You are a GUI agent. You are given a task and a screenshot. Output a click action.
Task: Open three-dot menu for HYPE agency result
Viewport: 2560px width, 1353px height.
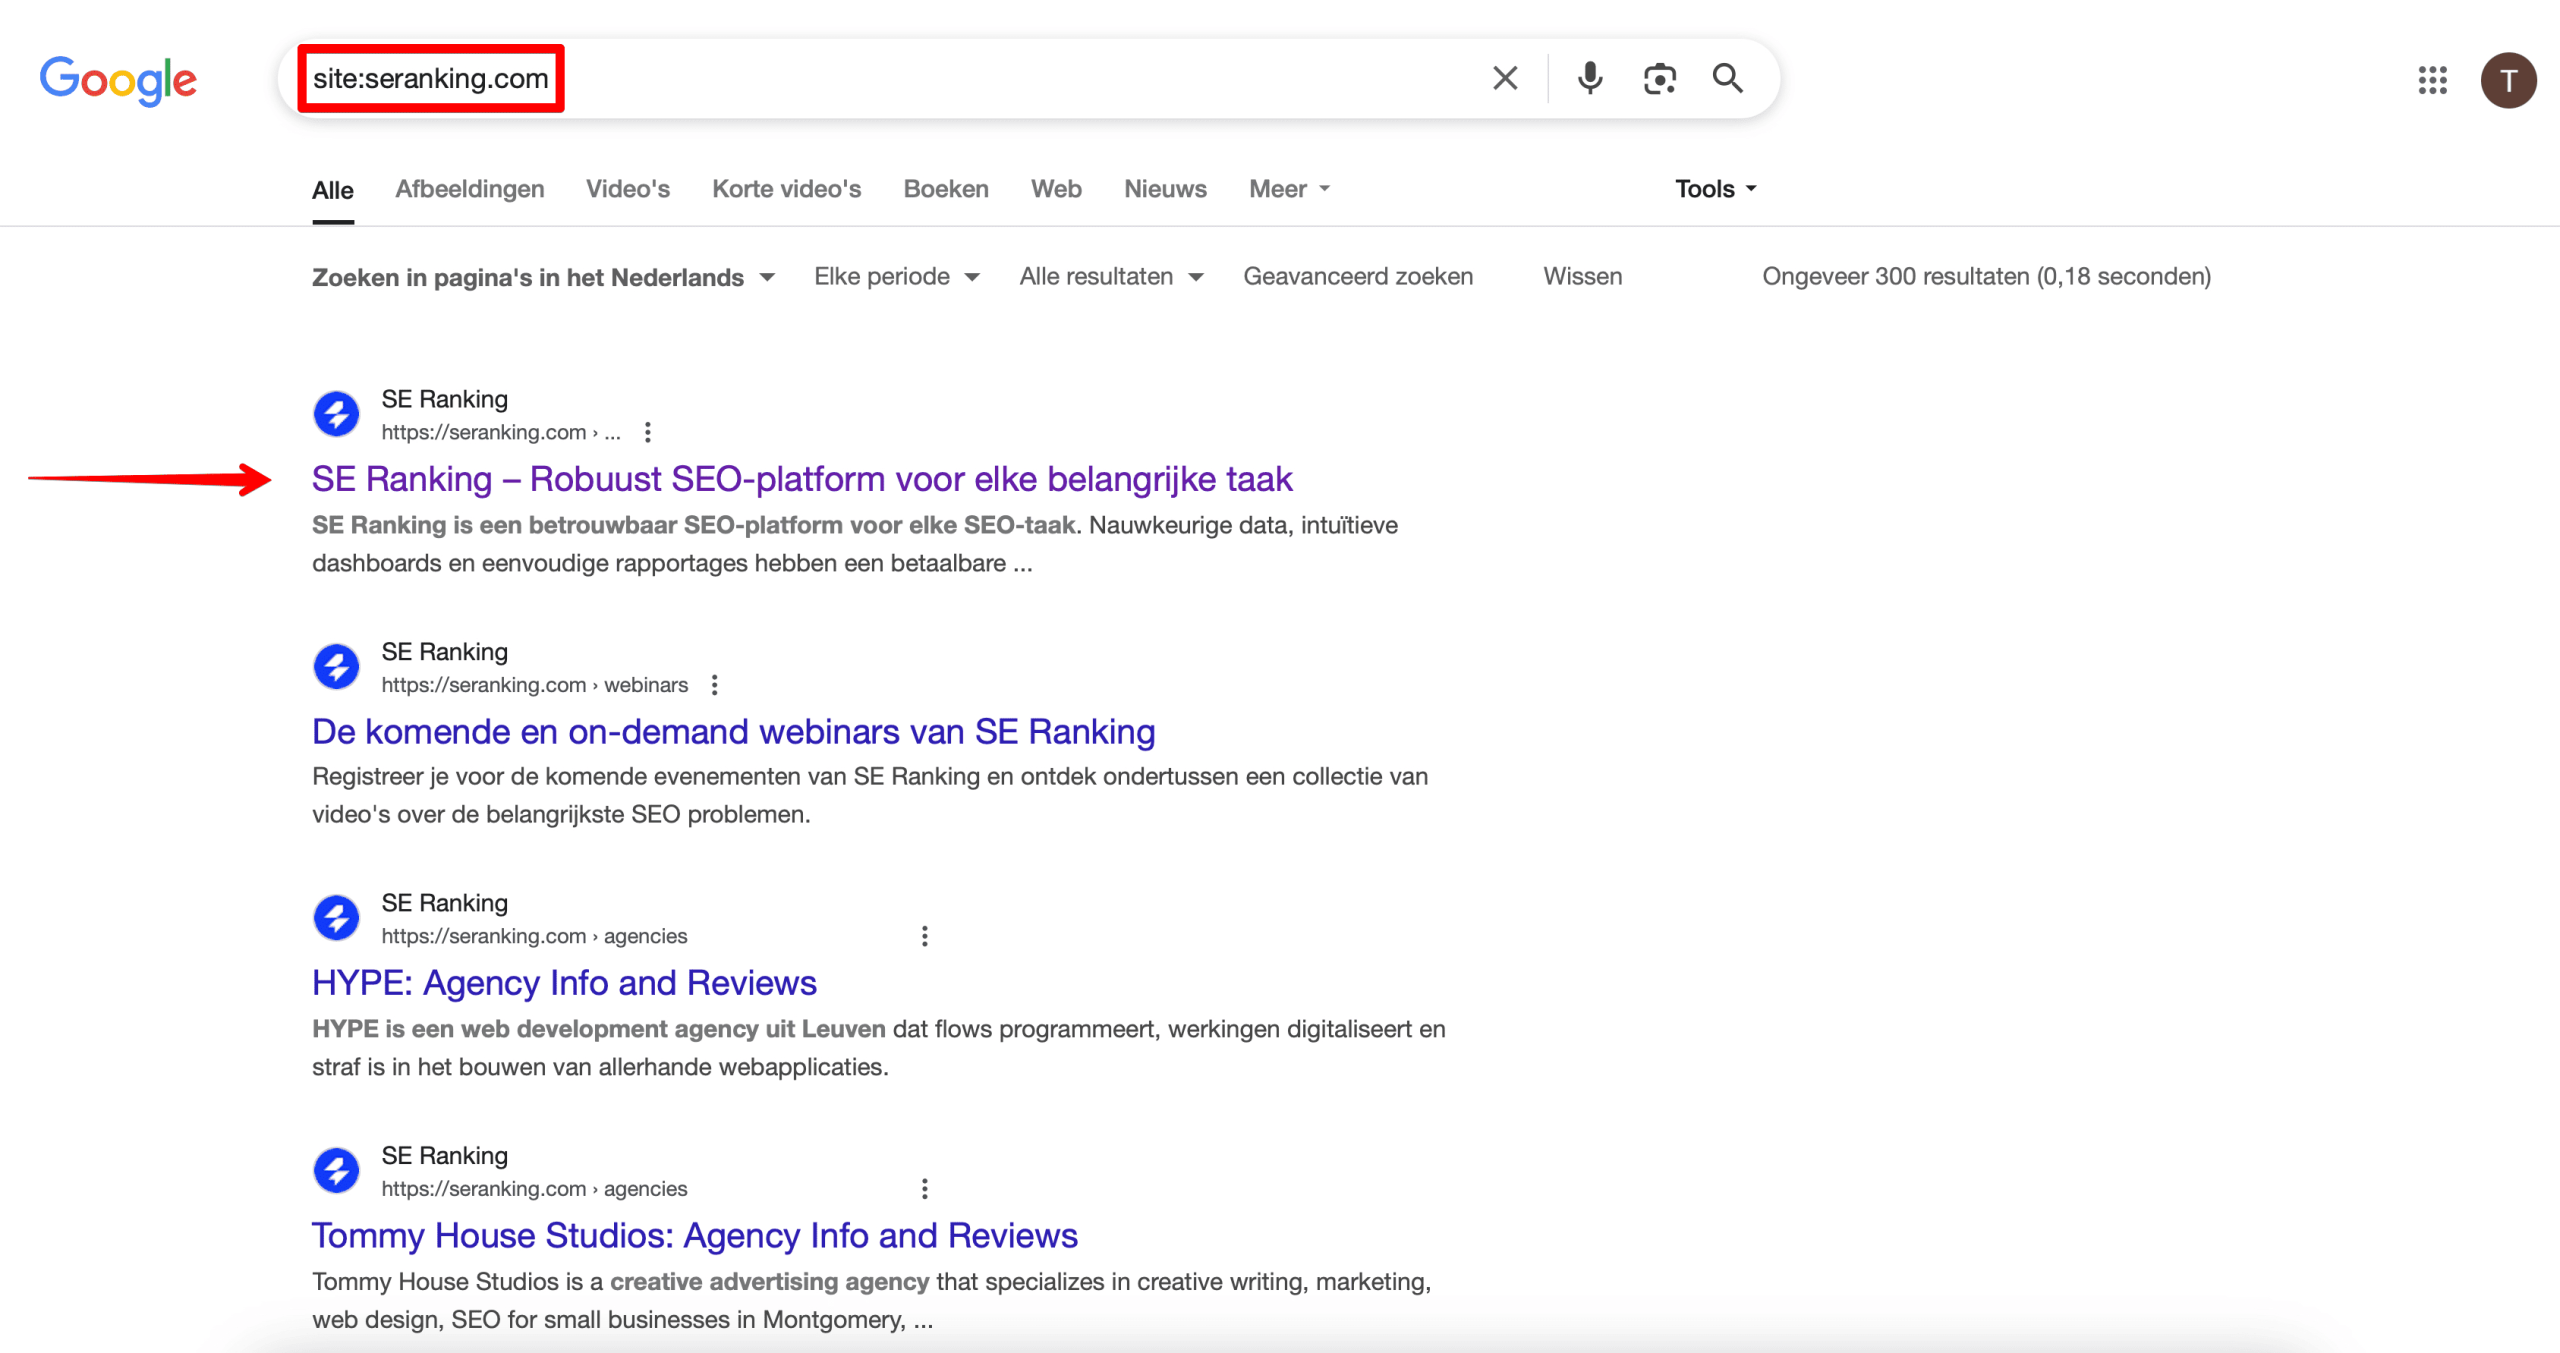[x=925, y=936]
